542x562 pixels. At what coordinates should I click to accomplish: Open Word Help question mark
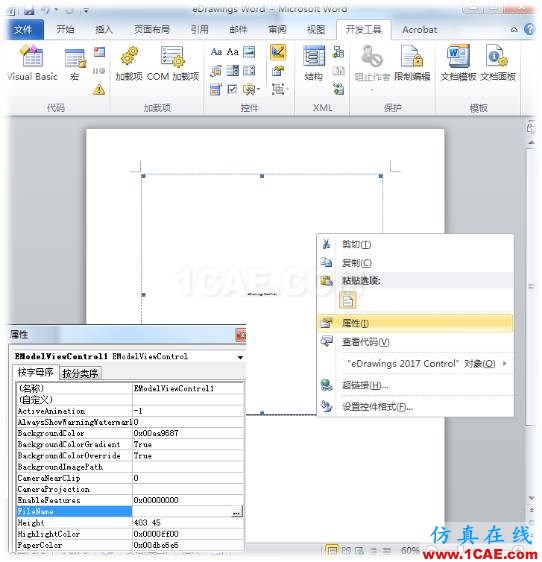[529, 29]
